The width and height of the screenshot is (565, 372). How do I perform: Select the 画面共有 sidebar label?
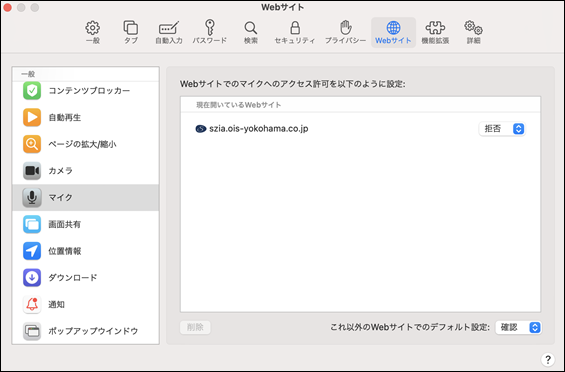click(64, 224)
